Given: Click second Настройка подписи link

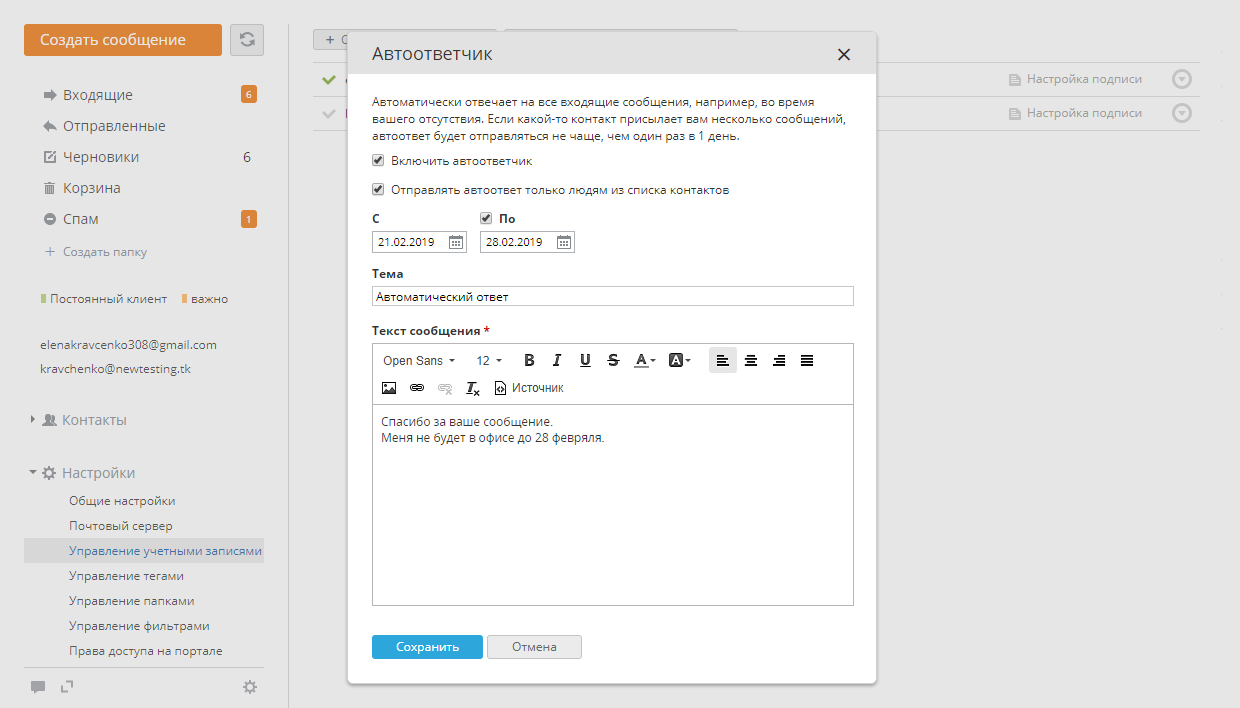Looking at the screenshot, I should click(1075, 113).
